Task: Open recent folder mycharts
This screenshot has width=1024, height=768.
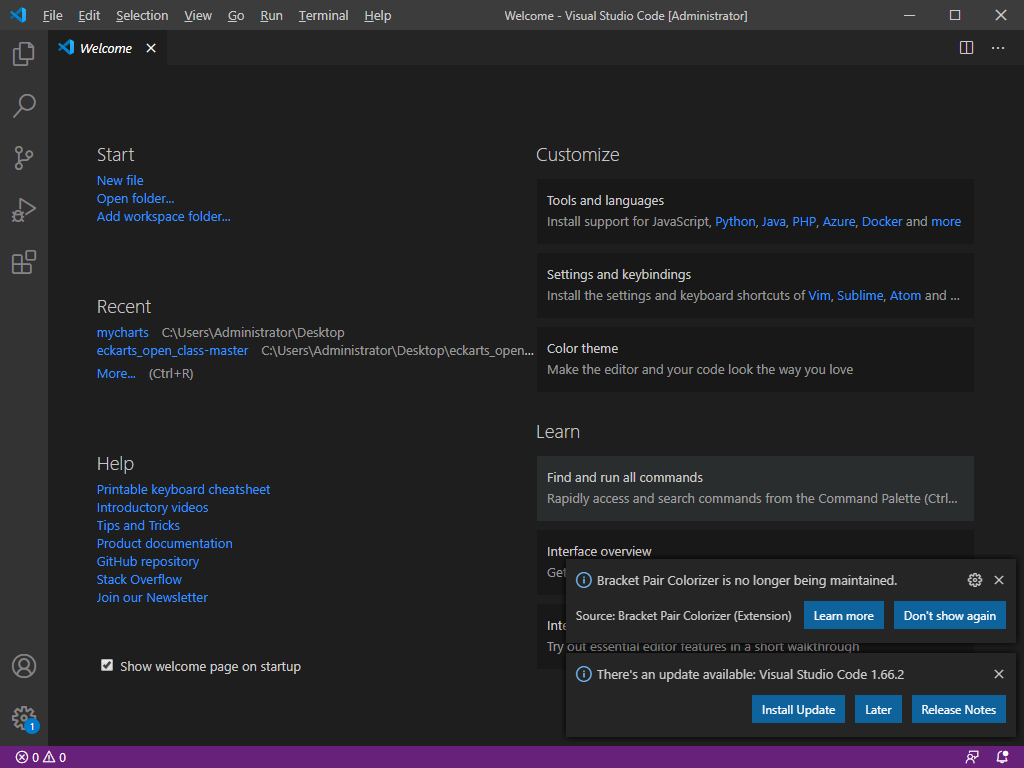Action: 122,332
